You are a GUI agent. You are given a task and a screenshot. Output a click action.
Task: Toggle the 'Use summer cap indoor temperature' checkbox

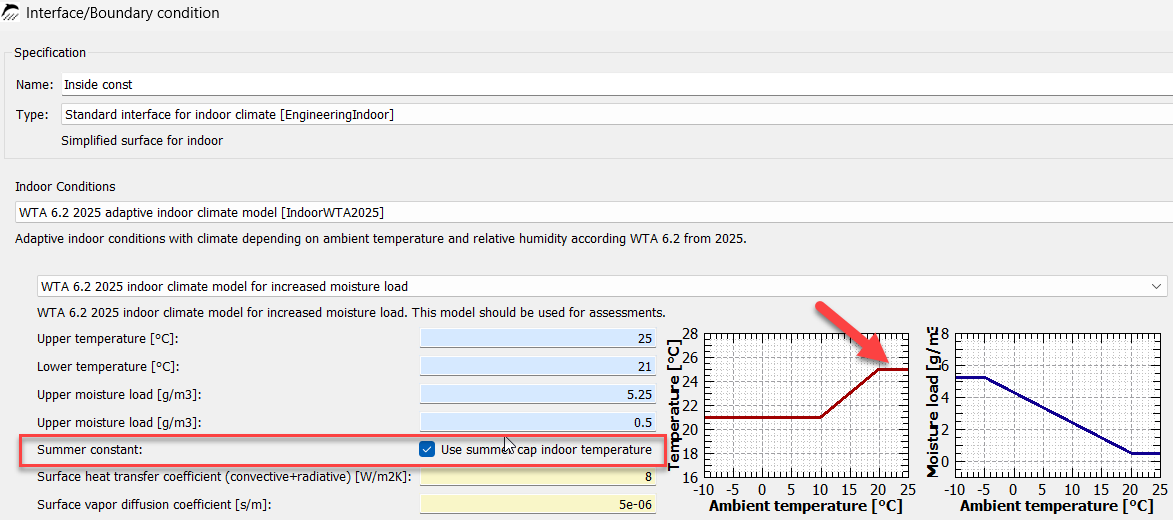tap(427, 449)
